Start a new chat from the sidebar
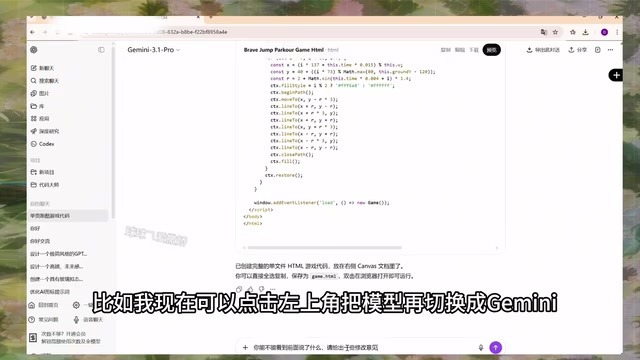 42,68
